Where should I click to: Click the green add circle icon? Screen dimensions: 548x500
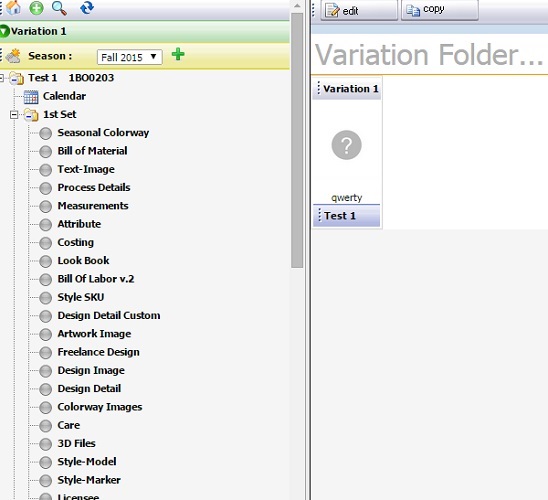pyautogui.click(x=36, y=8)
